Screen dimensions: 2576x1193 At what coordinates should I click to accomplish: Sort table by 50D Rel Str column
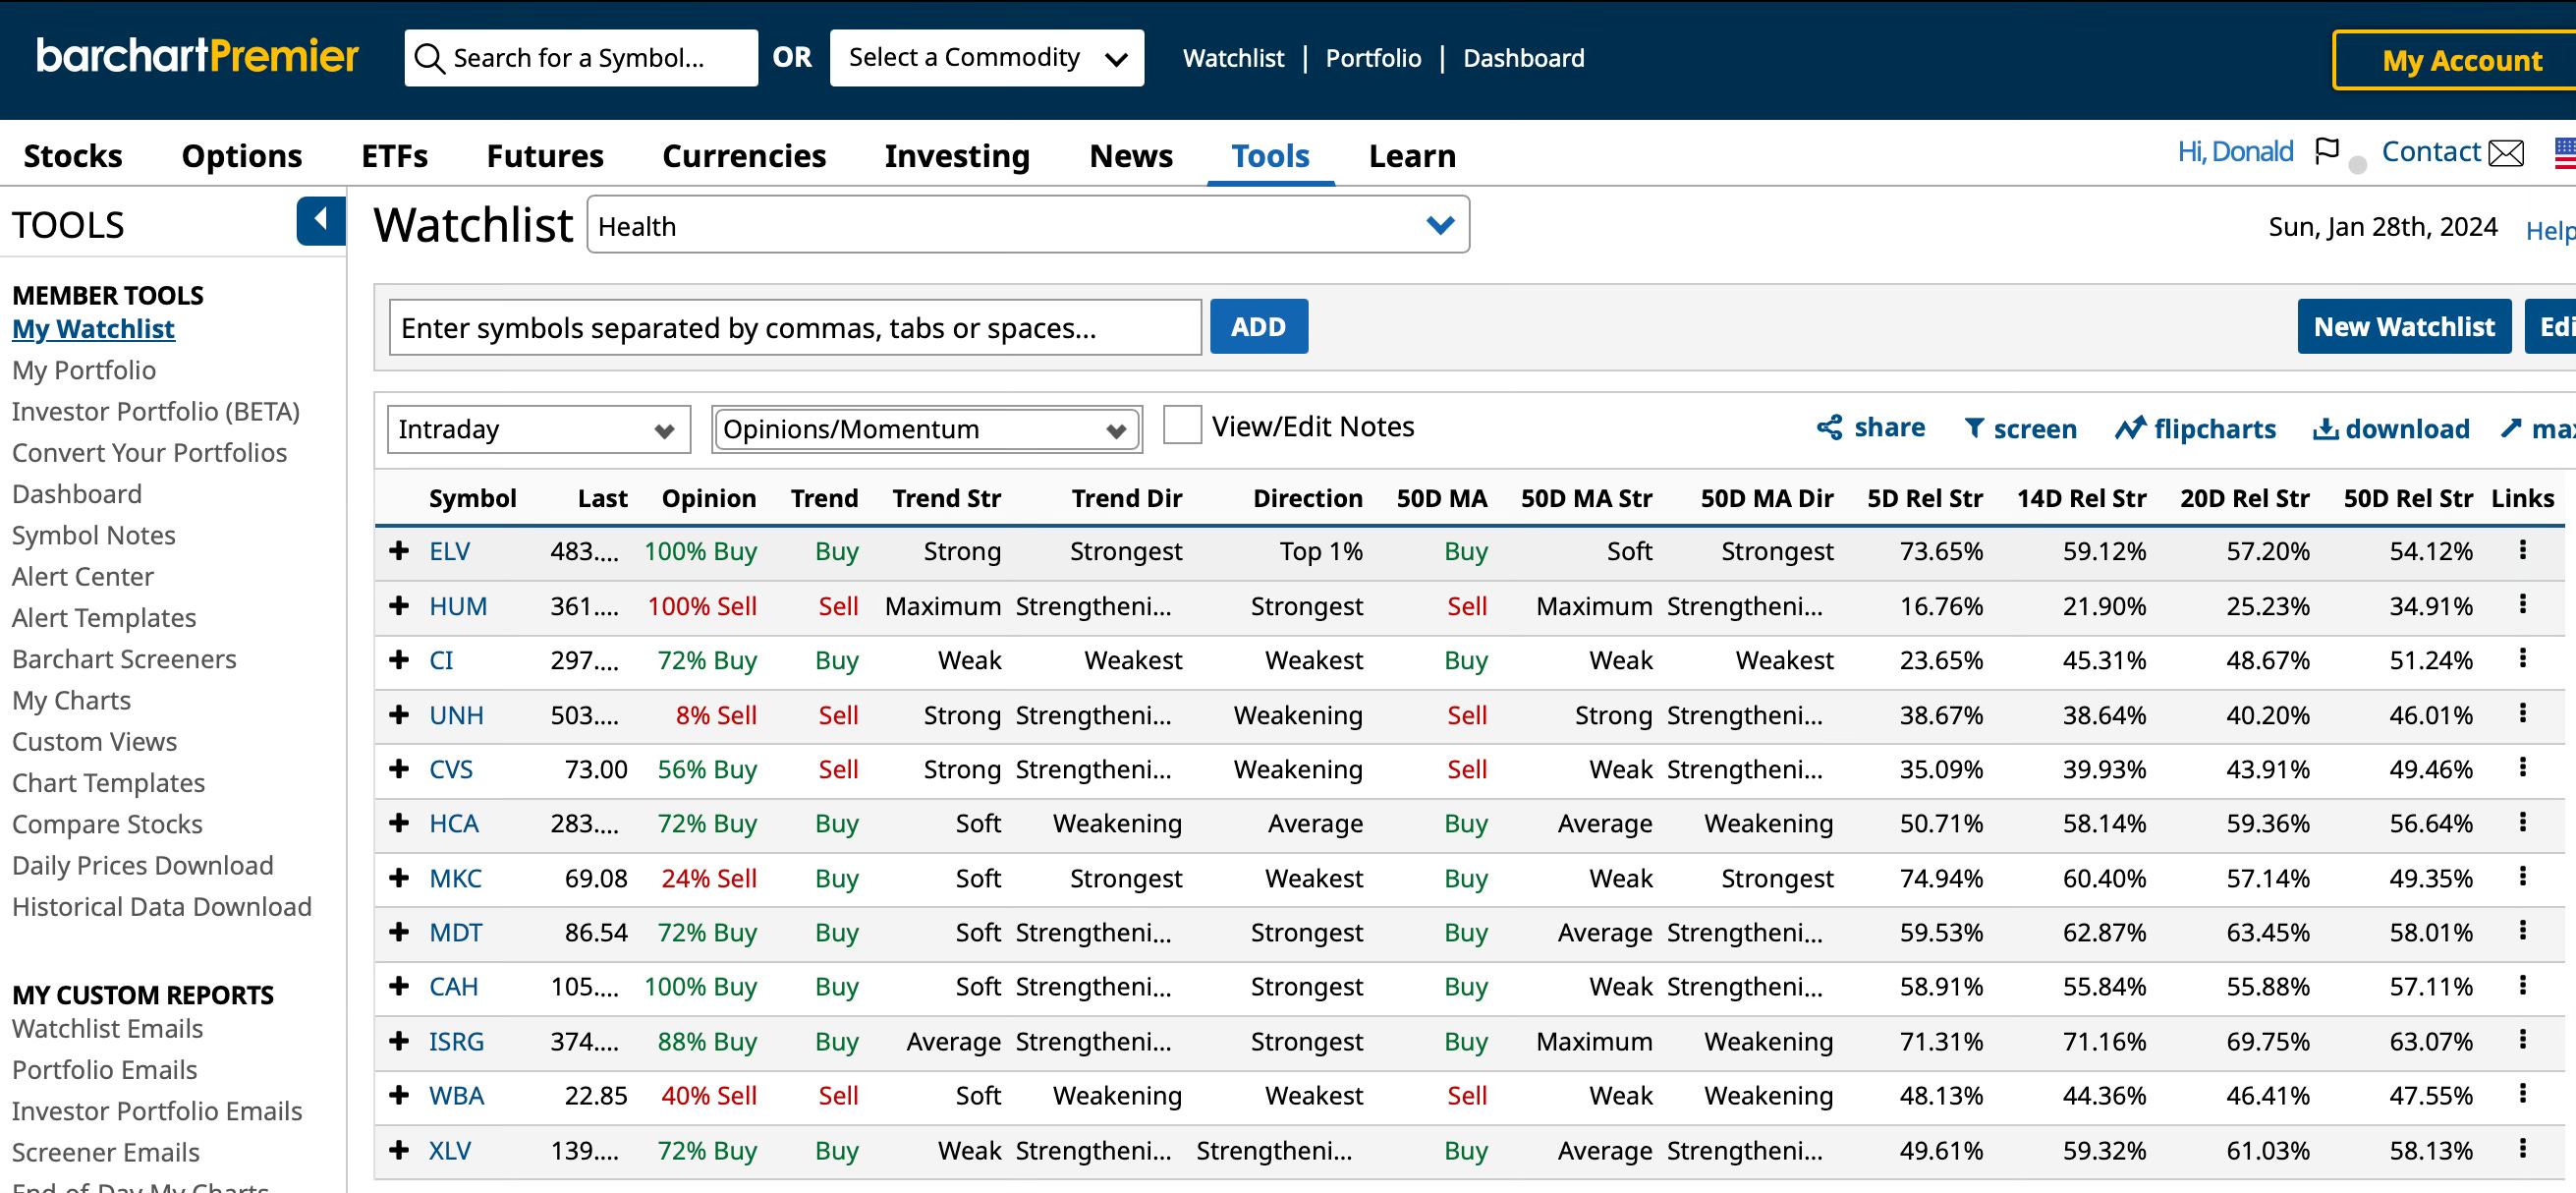click(2407, 498)
